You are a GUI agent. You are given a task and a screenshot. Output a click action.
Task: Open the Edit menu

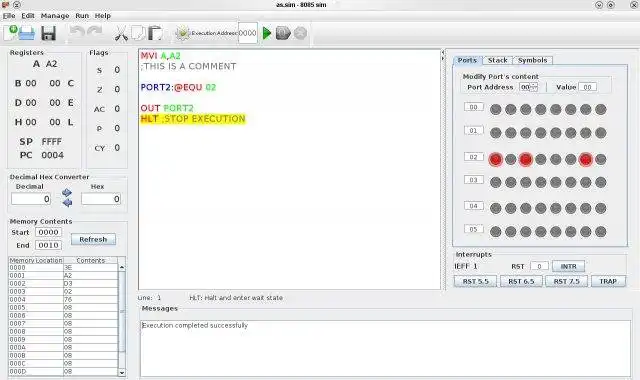coord(28,16)
